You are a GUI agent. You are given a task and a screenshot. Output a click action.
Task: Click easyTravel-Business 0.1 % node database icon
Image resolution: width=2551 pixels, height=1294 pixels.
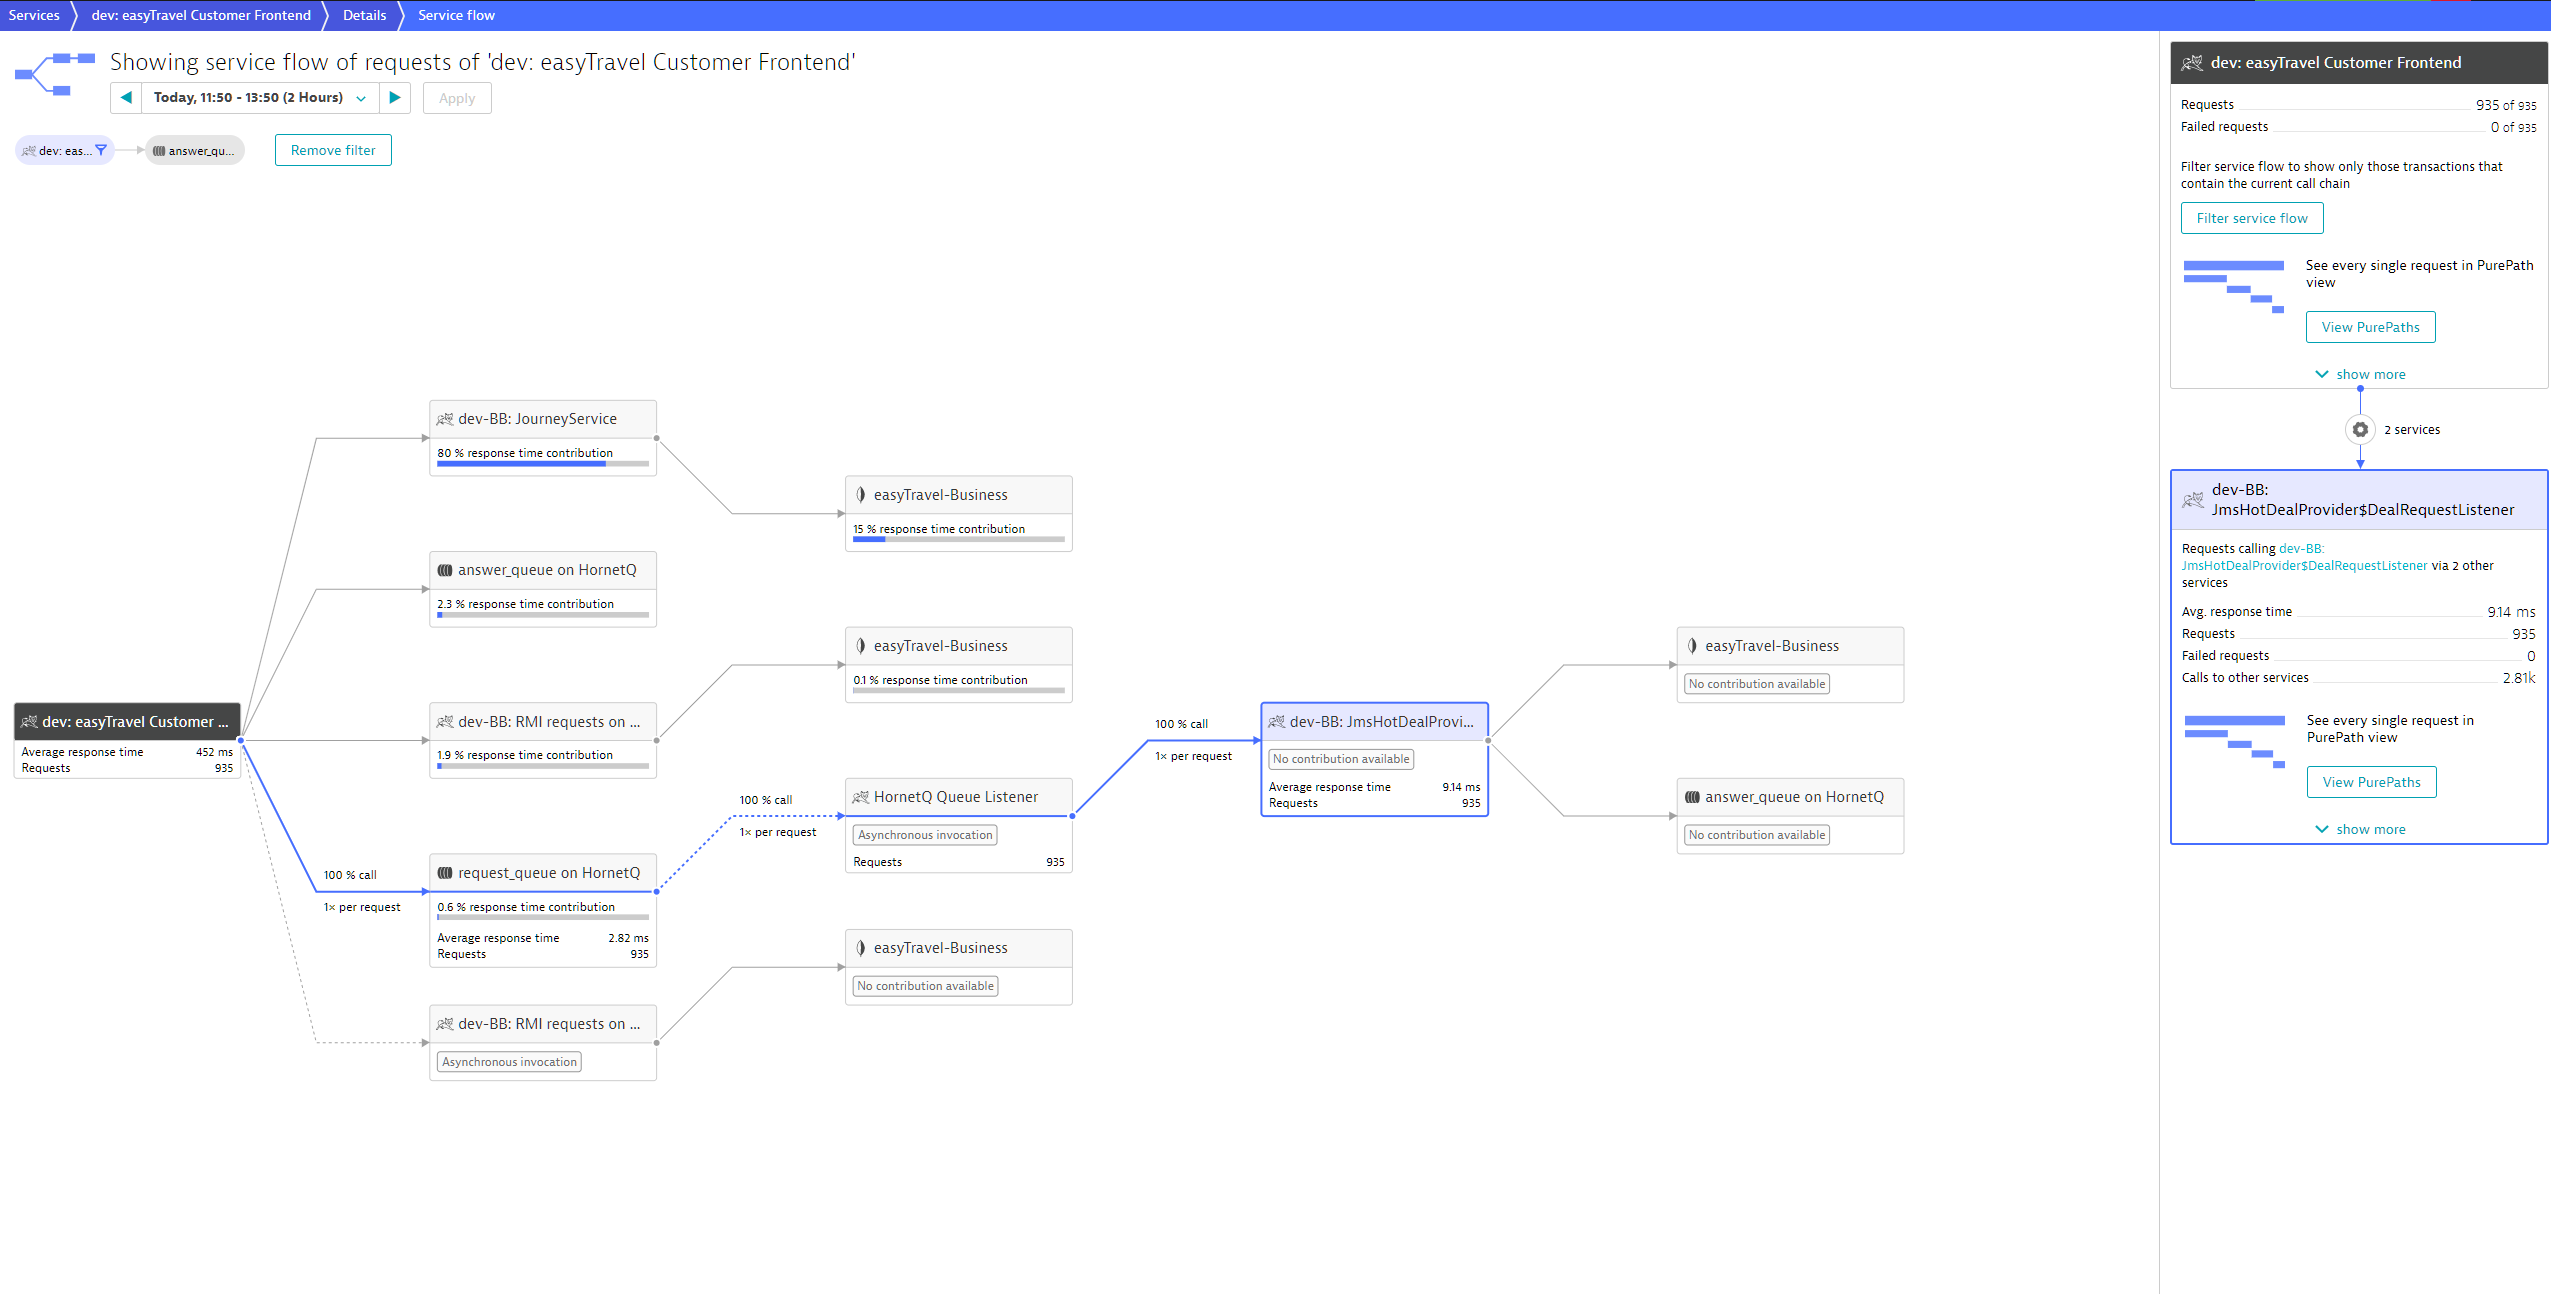click(x=861, y=646)
